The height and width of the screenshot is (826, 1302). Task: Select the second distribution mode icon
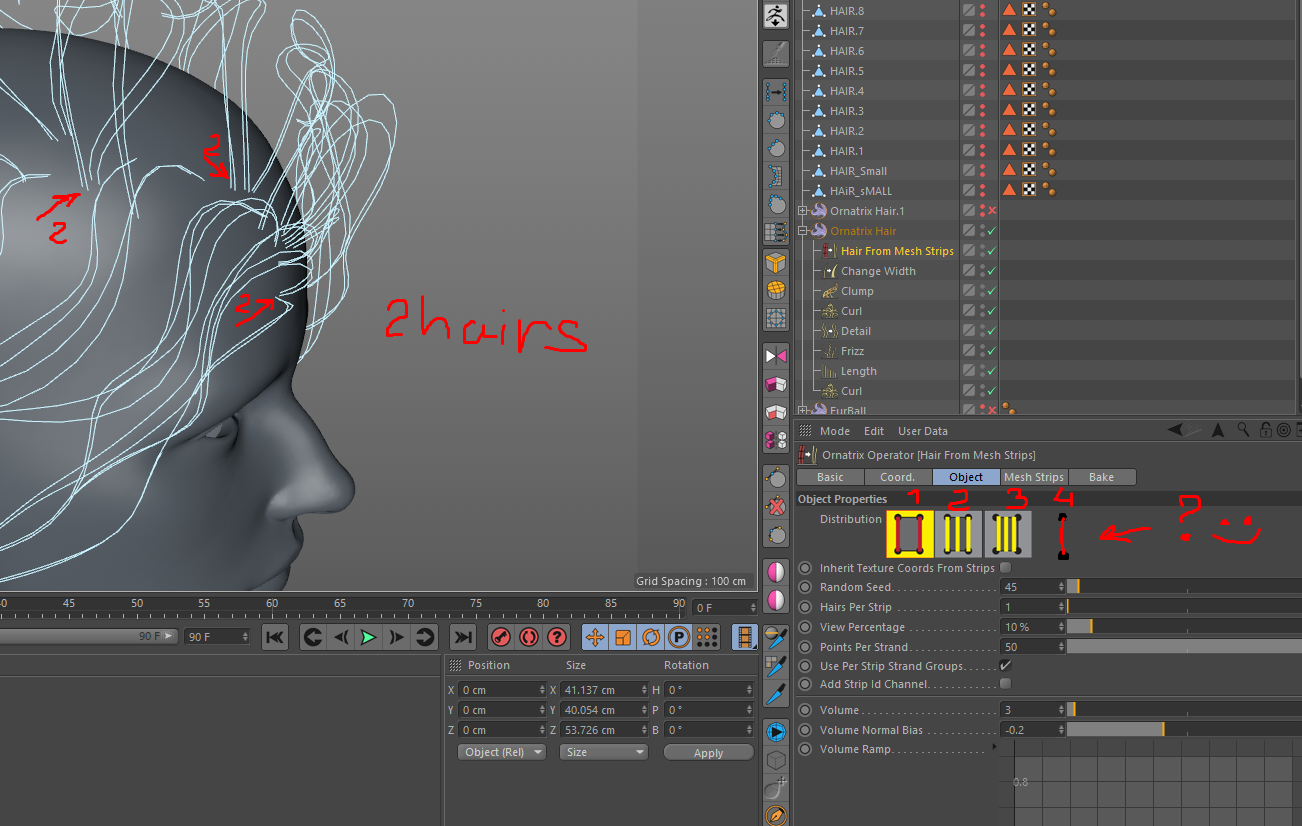pos(959,534)
